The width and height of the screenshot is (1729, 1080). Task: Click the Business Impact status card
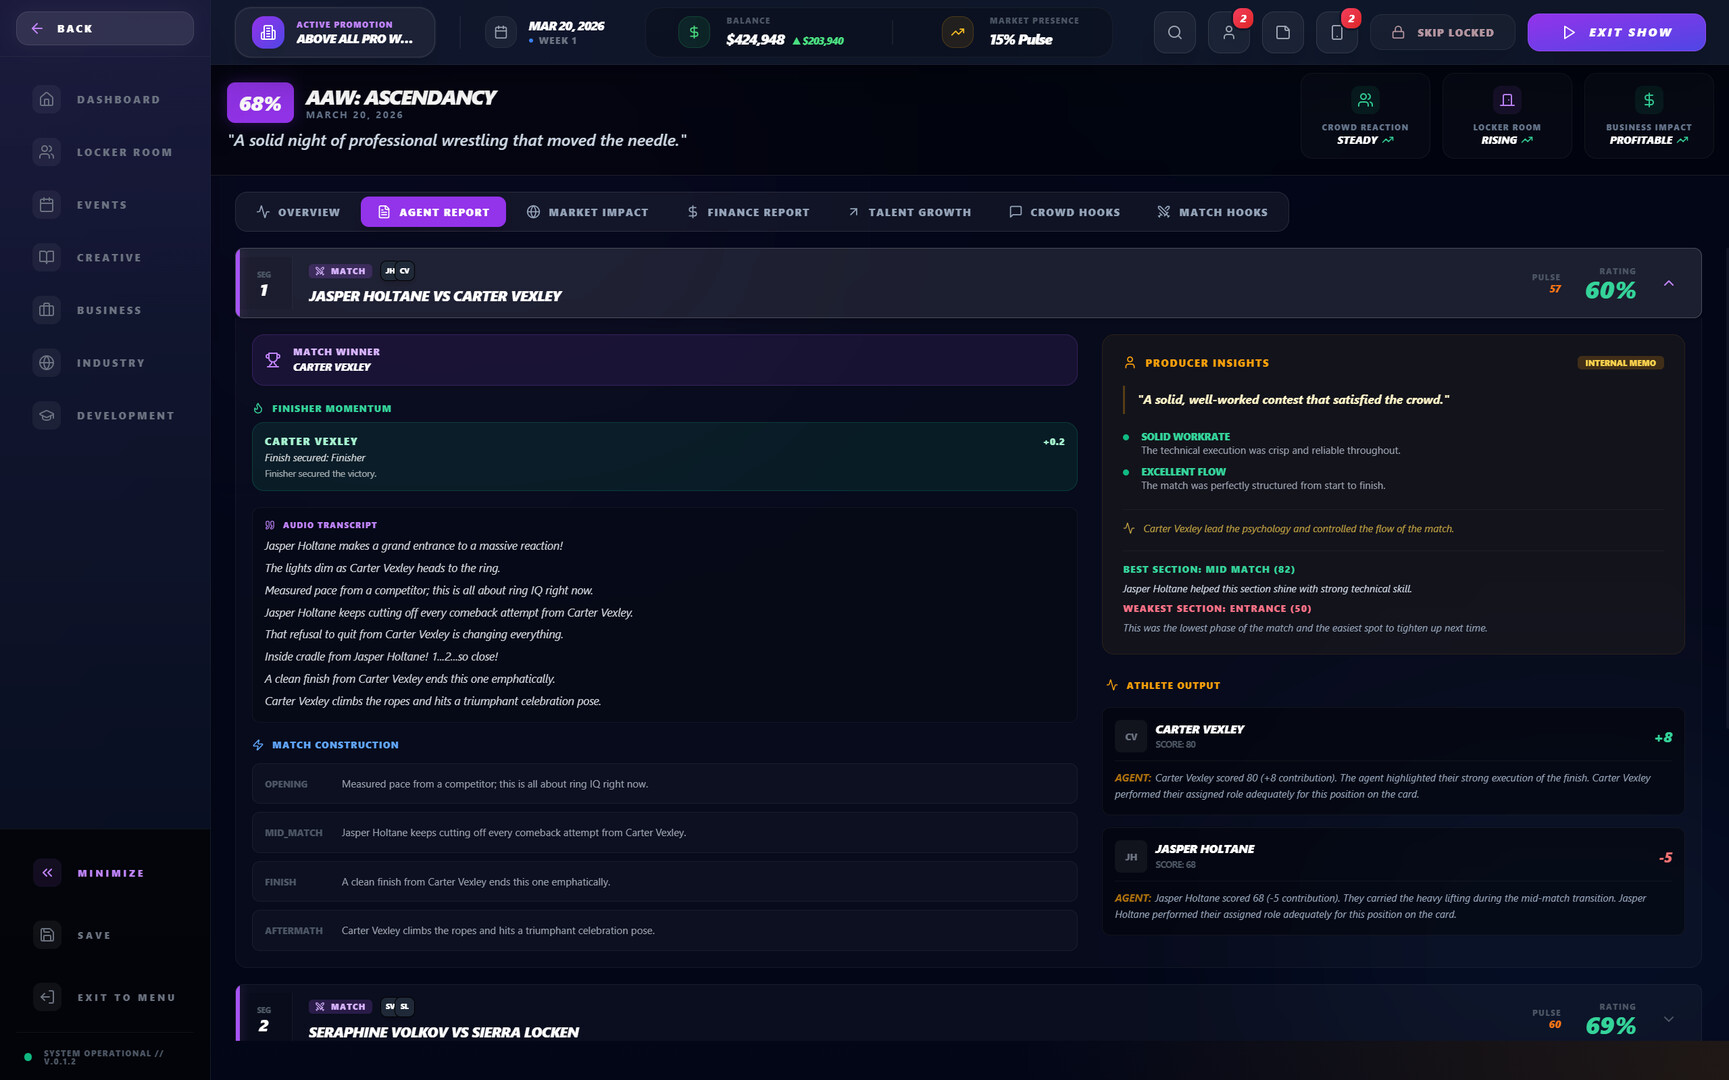[1648, 116]
